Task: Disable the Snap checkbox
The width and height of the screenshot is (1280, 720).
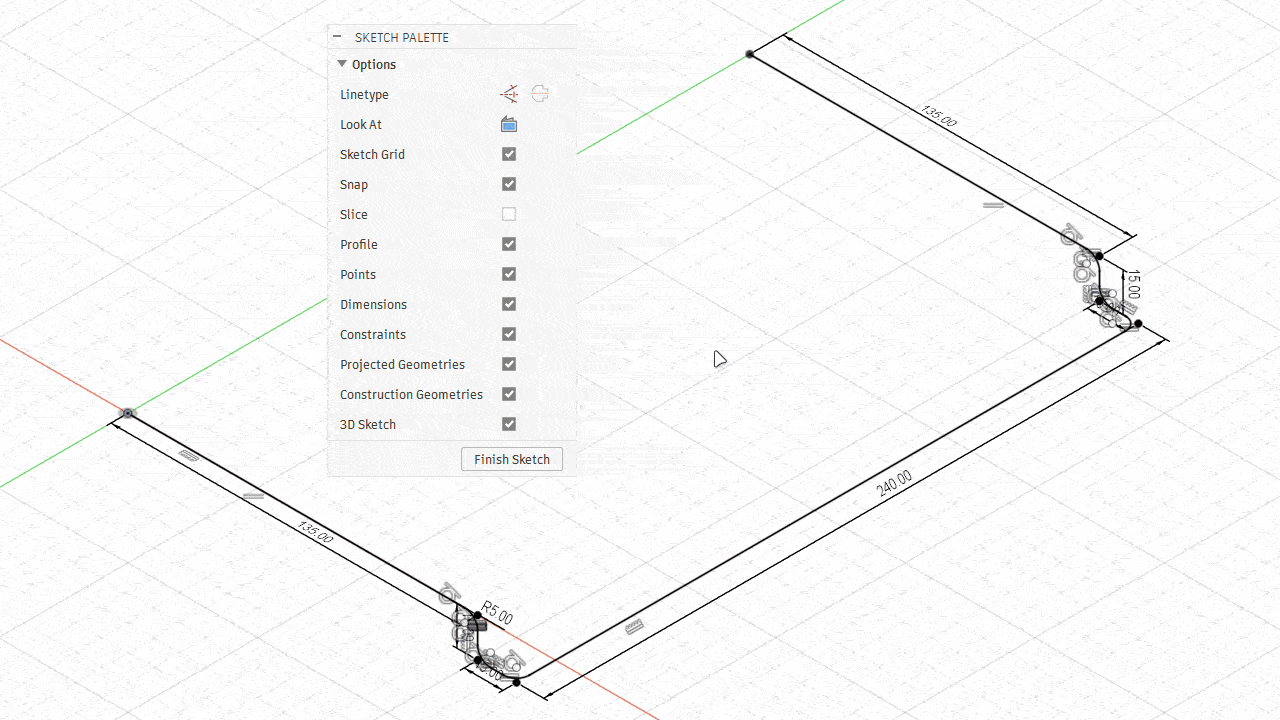Action: [x=509, y=184]
